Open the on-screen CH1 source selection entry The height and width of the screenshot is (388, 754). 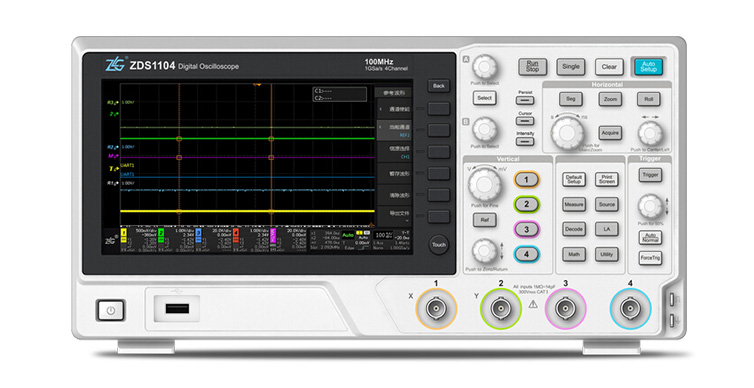pos(394,152)
